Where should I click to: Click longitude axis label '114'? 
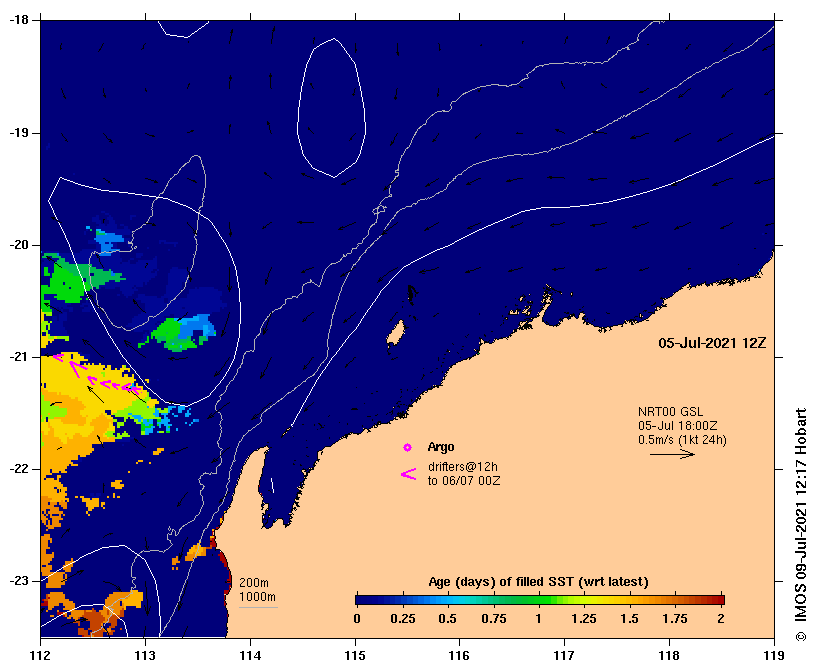pos(250,656)
